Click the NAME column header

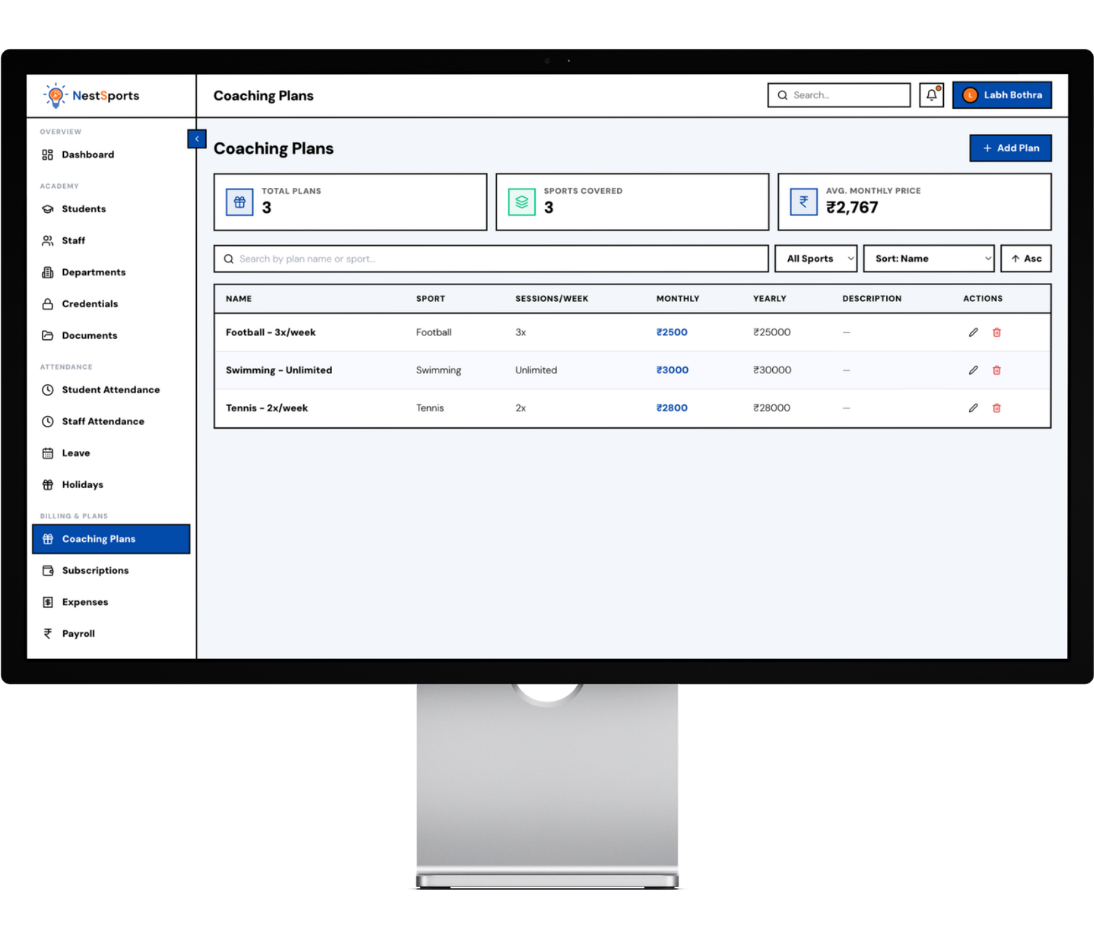click(239, 299)
